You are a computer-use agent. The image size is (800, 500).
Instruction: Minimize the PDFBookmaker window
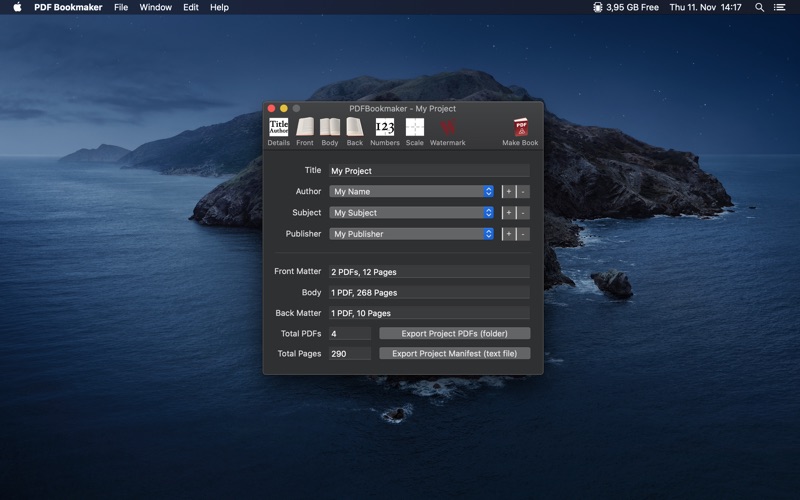coord(284,108)
